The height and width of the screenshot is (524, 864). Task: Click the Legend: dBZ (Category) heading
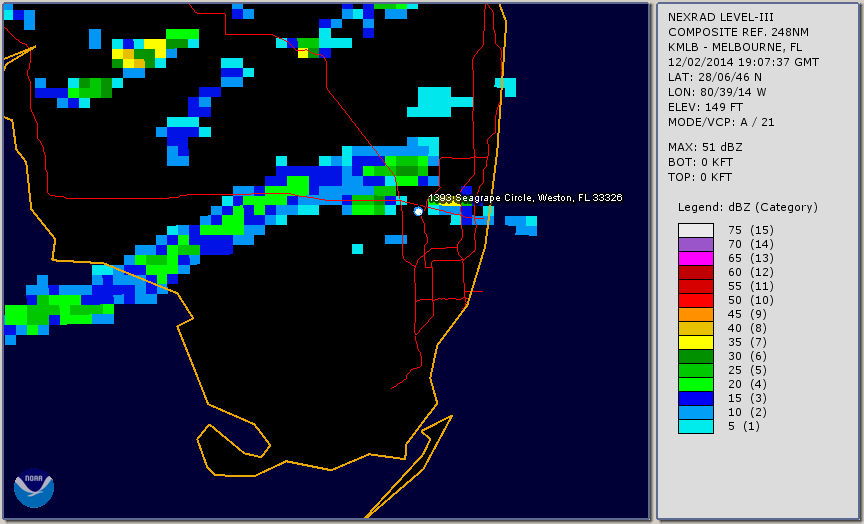pos(748,208)
